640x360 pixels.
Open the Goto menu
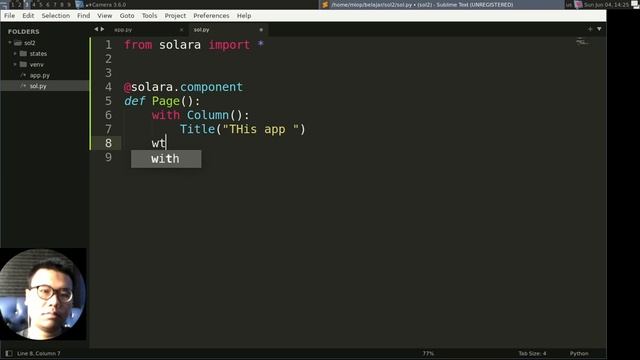click(x=127, y=16)
